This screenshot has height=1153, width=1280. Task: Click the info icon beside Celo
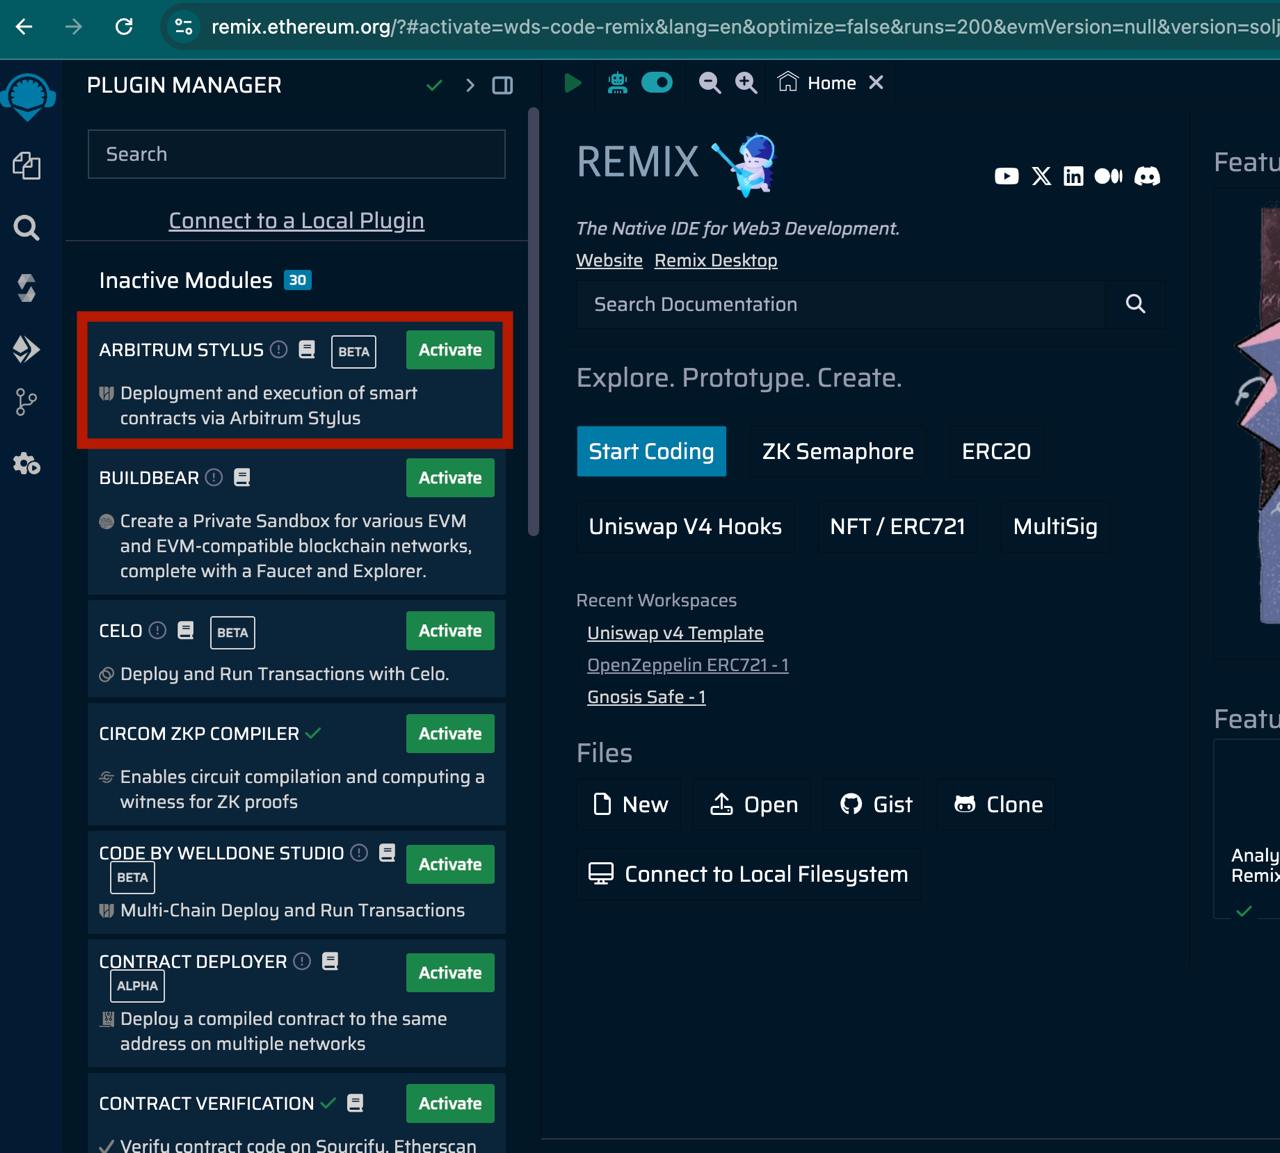click(158, 630)
